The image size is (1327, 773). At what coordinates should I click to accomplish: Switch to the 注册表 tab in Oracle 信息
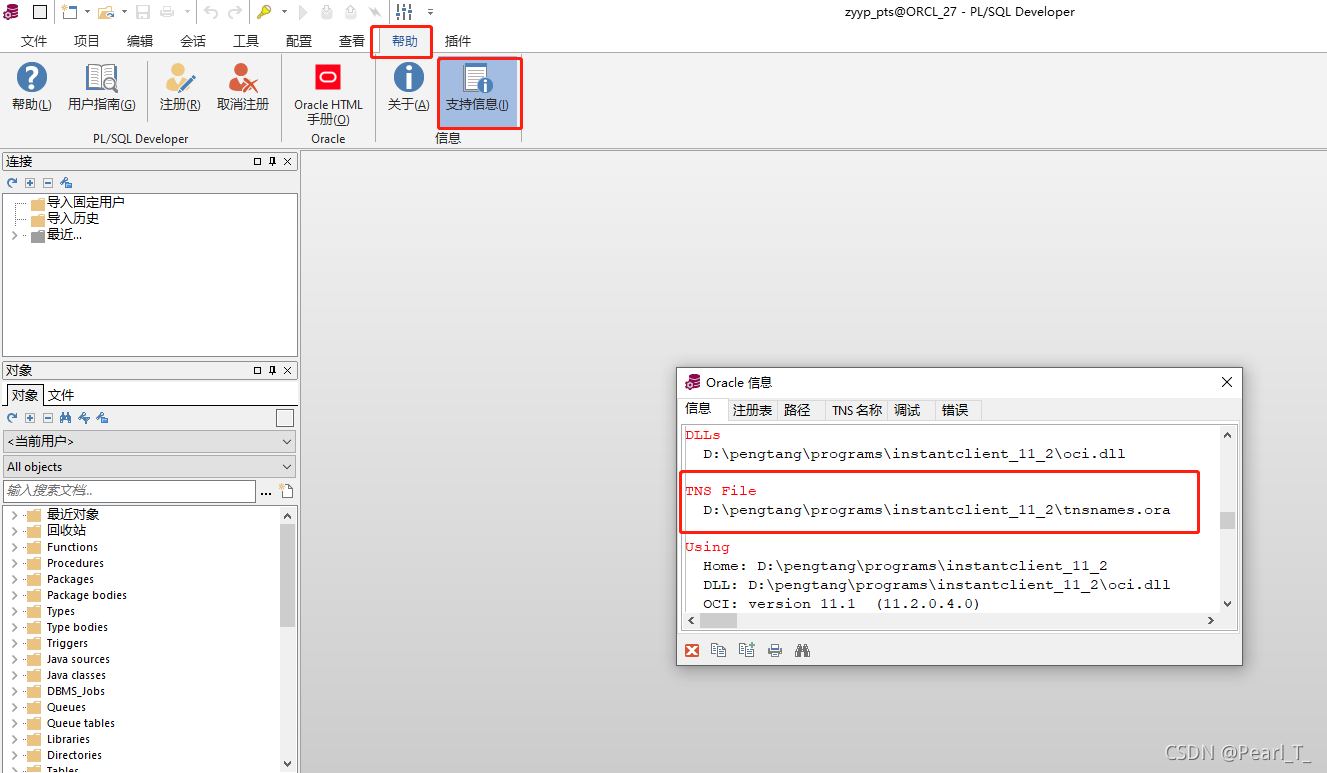pyautogui.click(x=752, y=410)
